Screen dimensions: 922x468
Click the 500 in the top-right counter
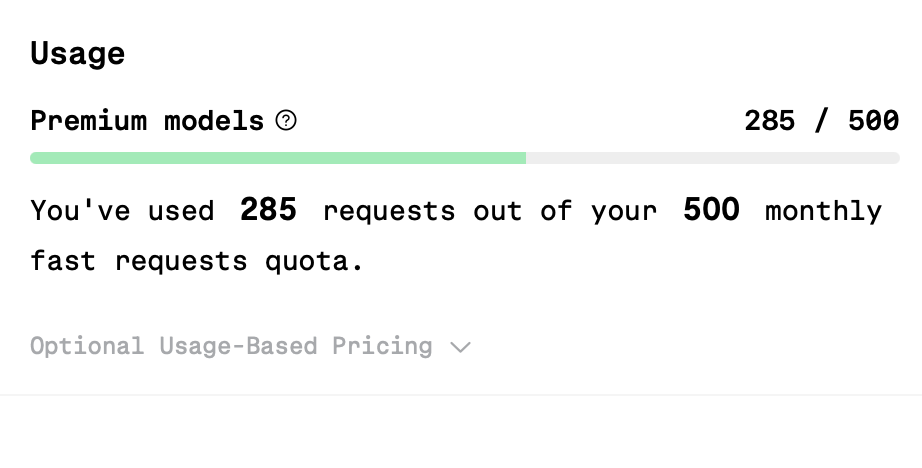point(873,121)
